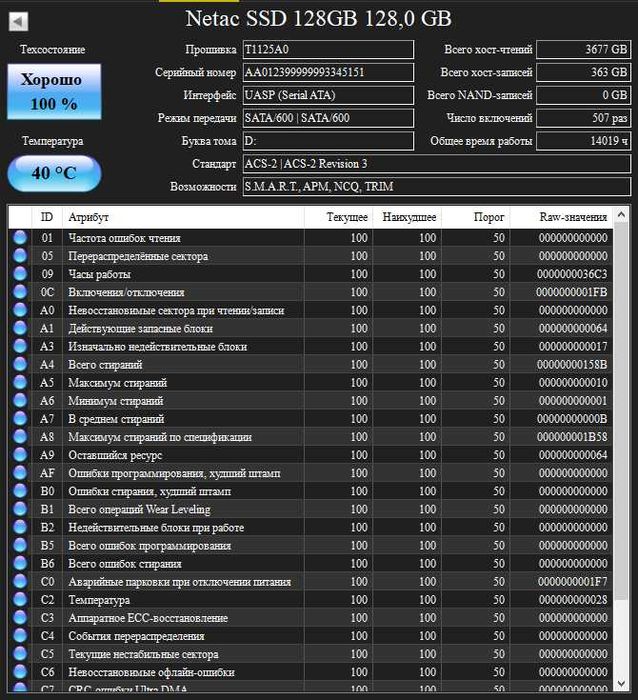Click status orb for attribute C5

click(20, 654)
